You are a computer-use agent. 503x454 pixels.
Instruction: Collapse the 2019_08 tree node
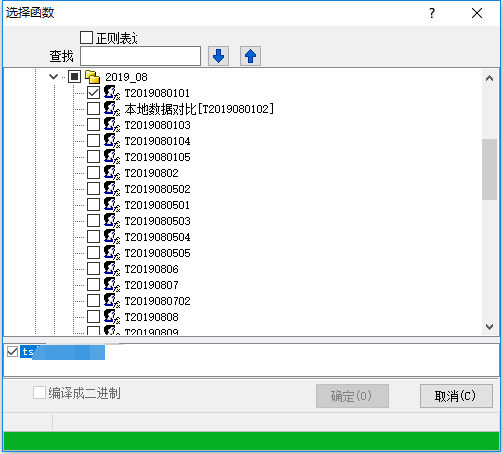click(53, 77)
